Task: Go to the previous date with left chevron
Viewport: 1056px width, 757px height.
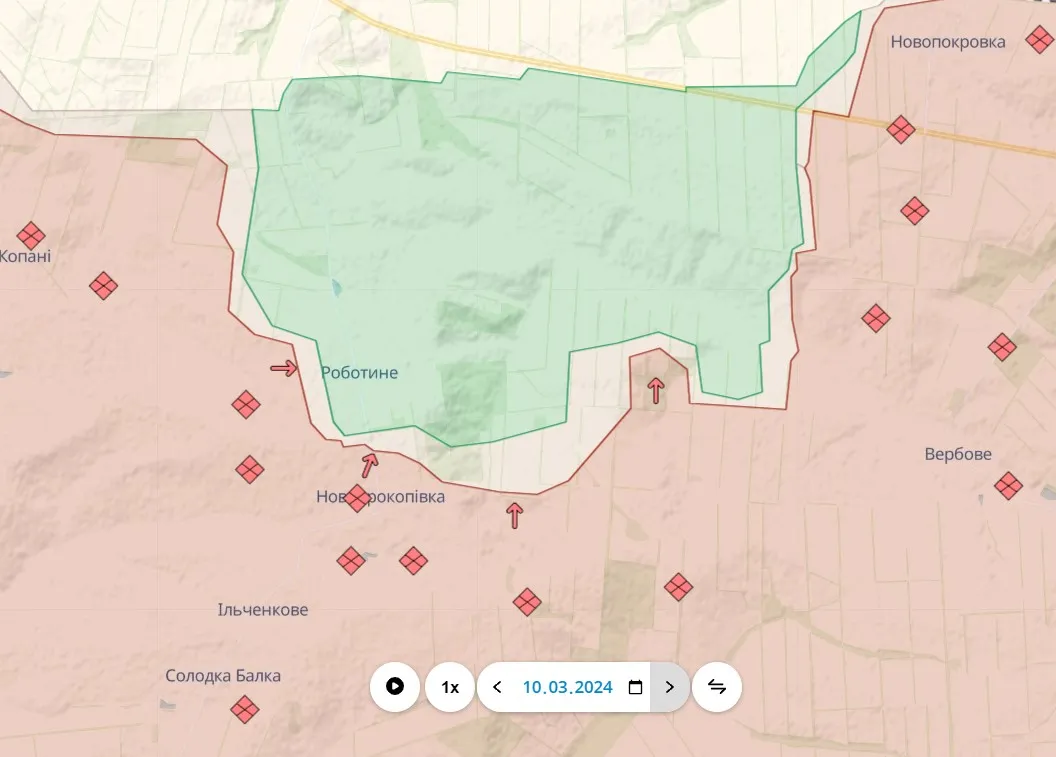Action: coord(497,687)
